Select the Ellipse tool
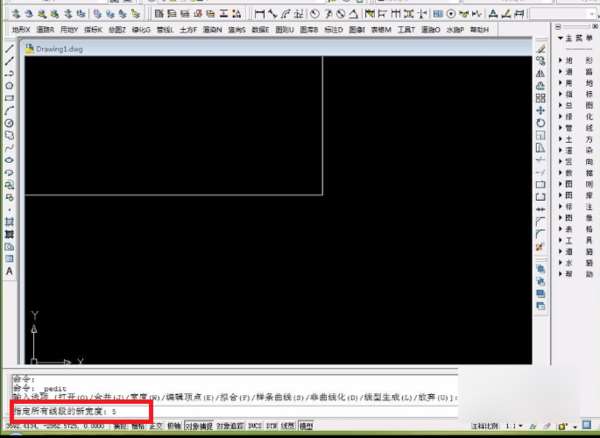This screenshot has width=600, height=438. (9, 160)
